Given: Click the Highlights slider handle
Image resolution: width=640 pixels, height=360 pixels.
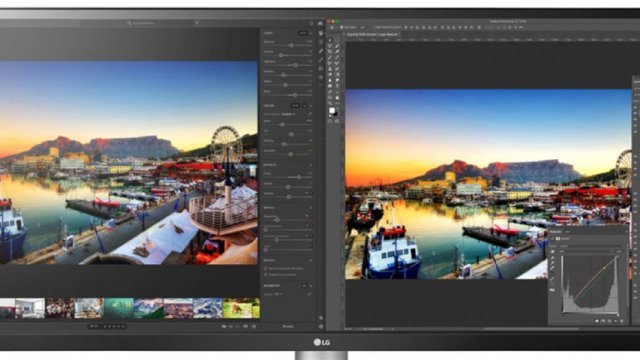Looking at the screenshot, I should point(295,65).
